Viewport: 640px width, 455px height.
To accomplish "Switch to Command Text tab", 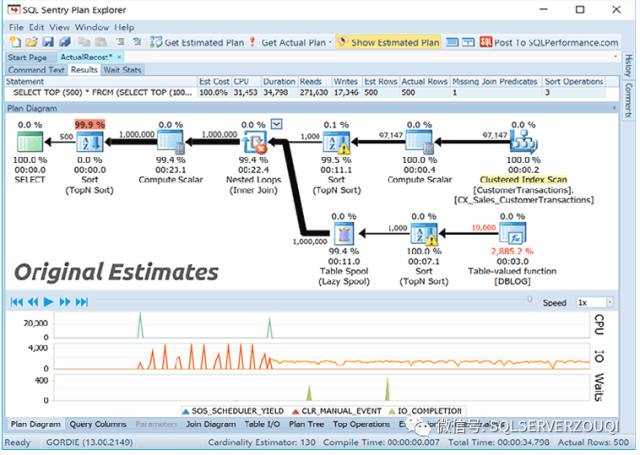I will coord(36,70).
